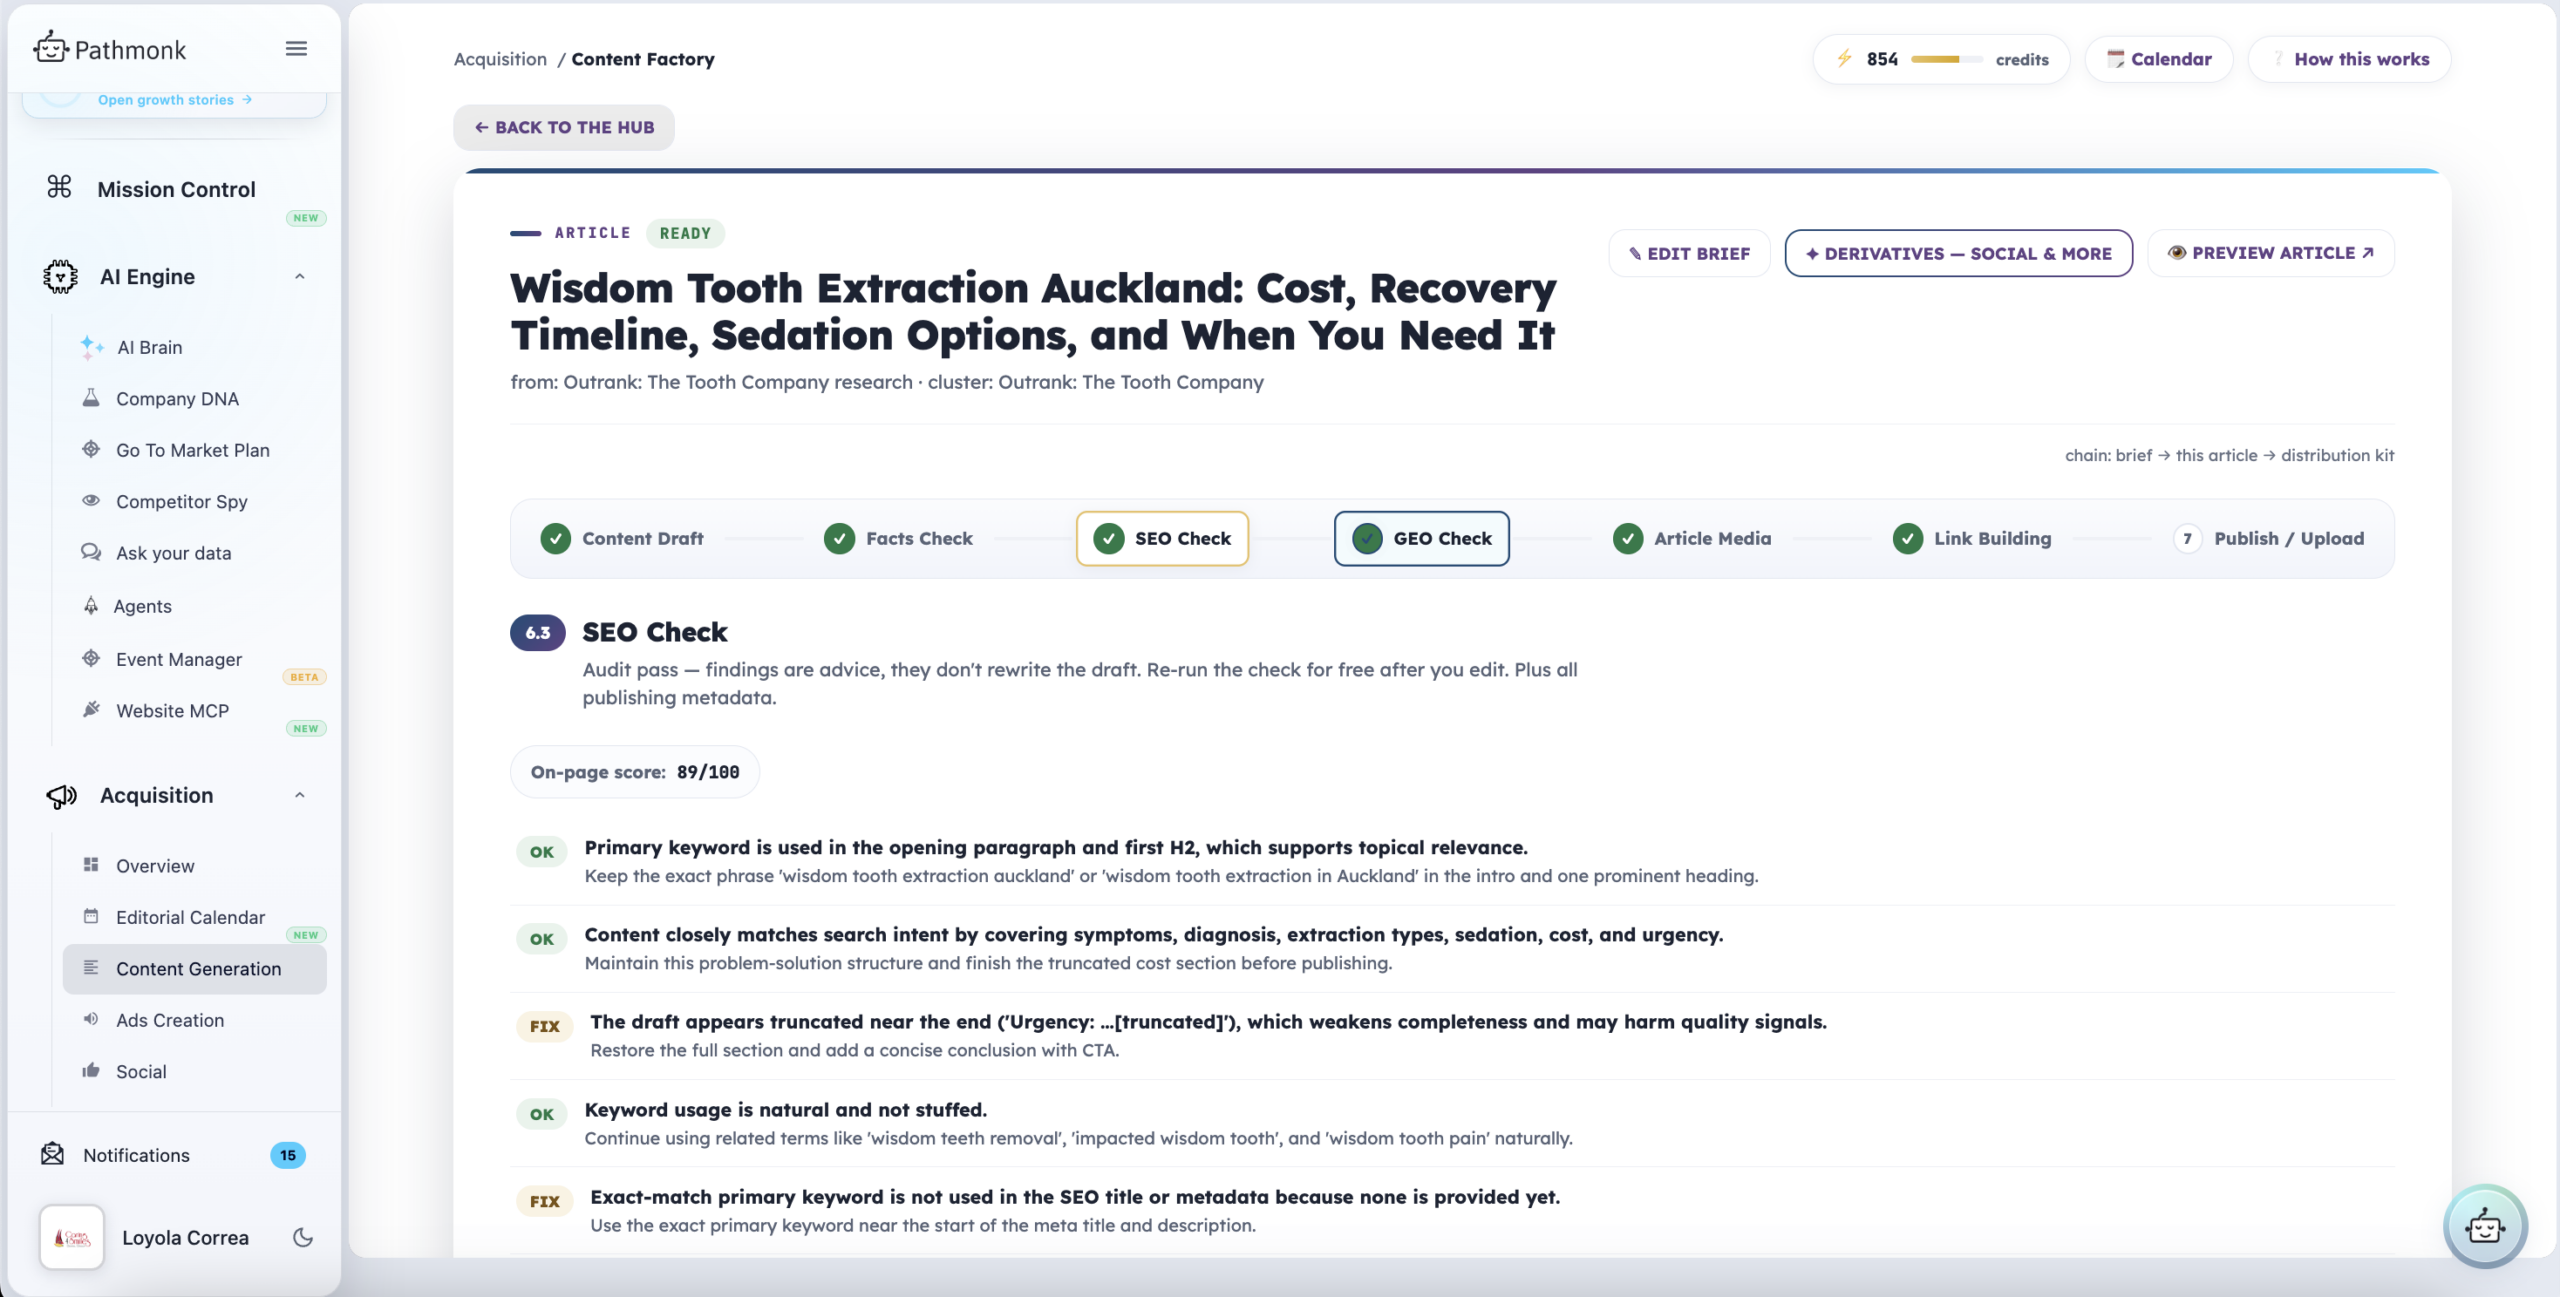Open How this works help

[x=2350, y=59]
